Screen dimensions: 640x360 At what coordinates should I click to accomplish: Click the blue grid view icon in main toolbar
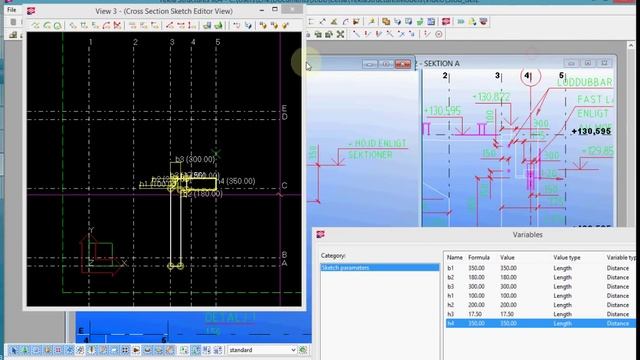tap(431, 22)
